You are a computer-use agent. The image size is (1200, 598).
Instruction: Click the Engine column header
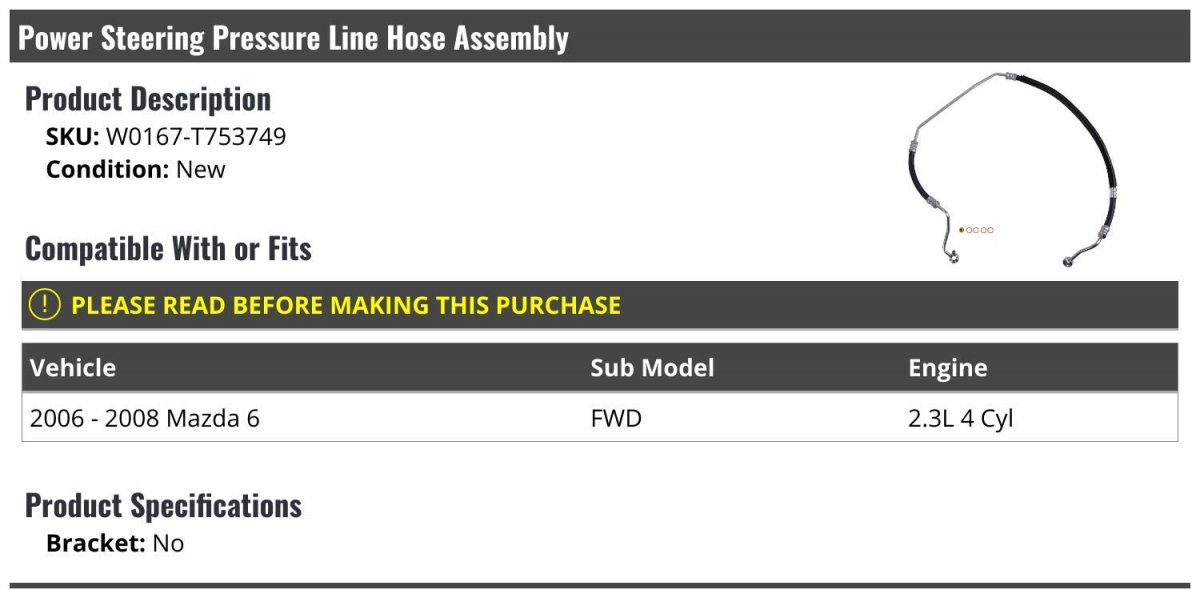click(x=947, y=368)
